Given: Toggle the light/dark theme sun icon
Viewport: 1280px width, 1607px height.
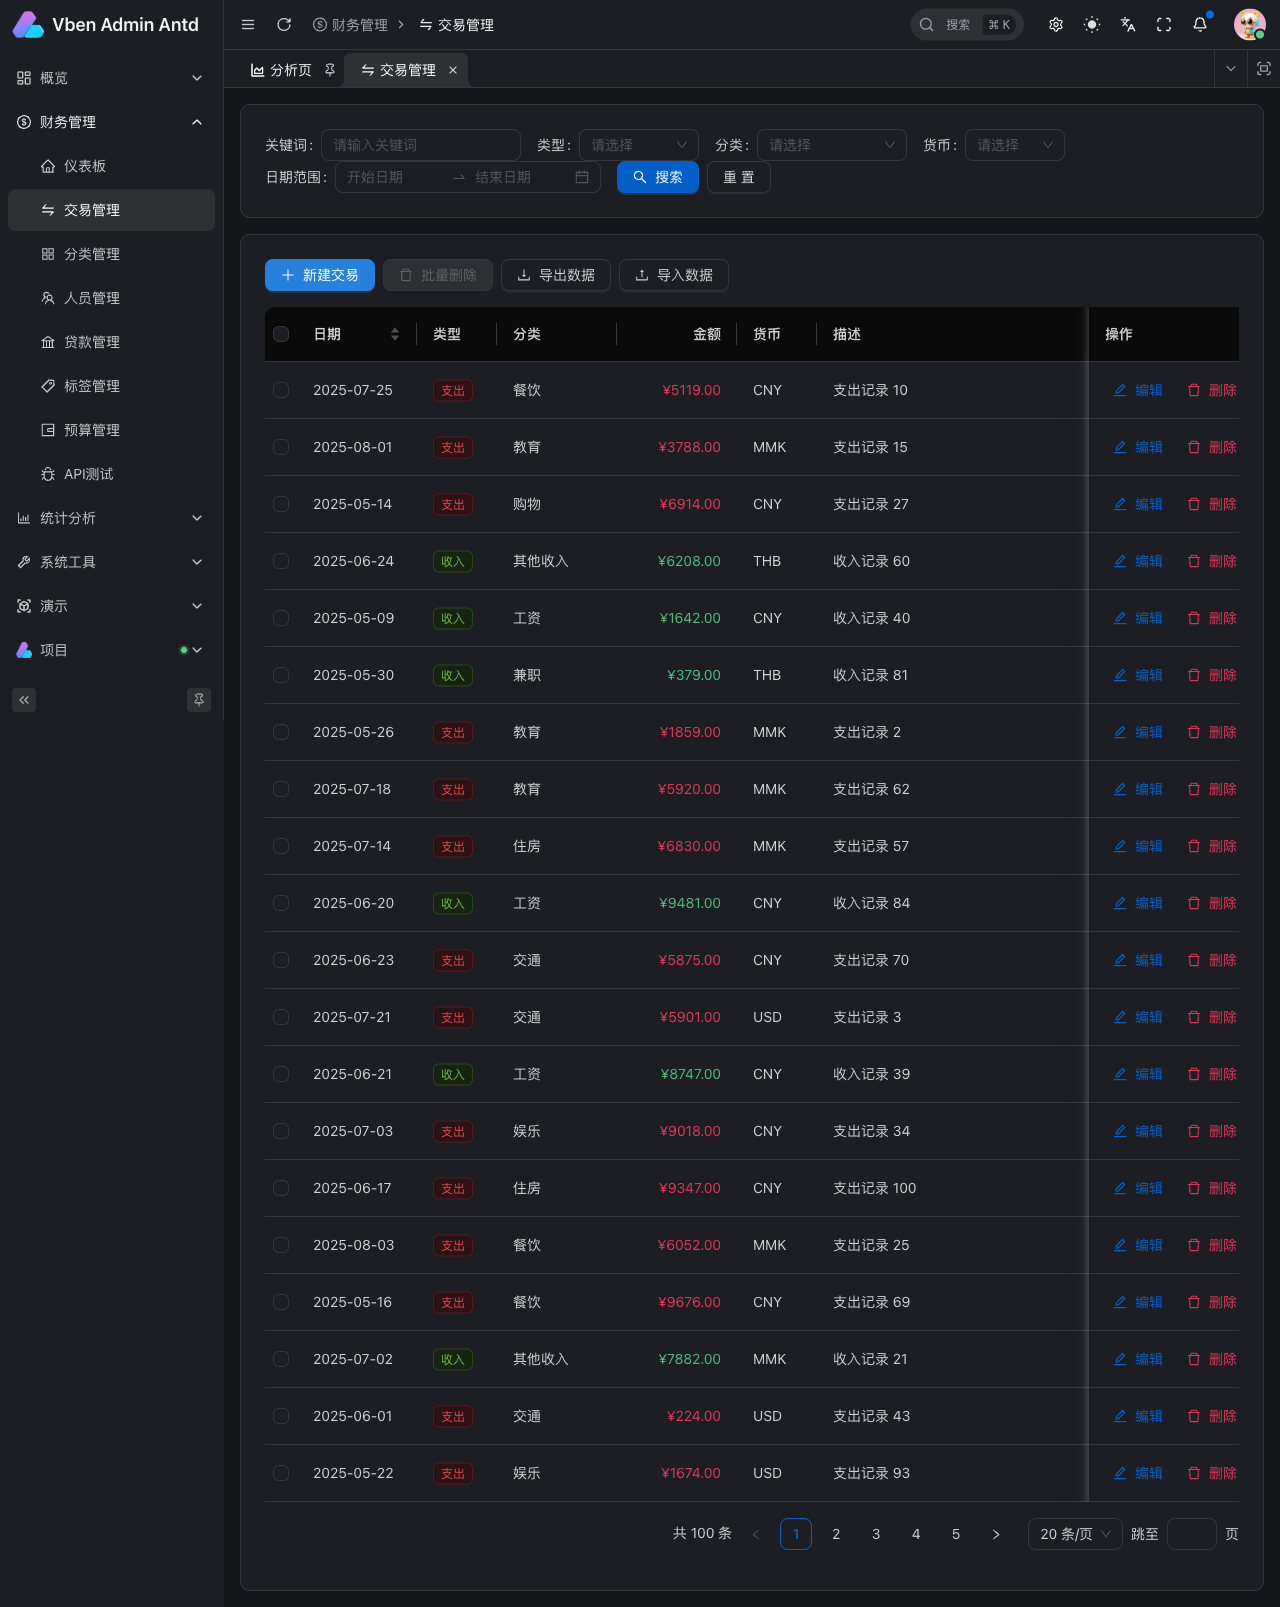Looking at the screenshot, I should 1092,25.
